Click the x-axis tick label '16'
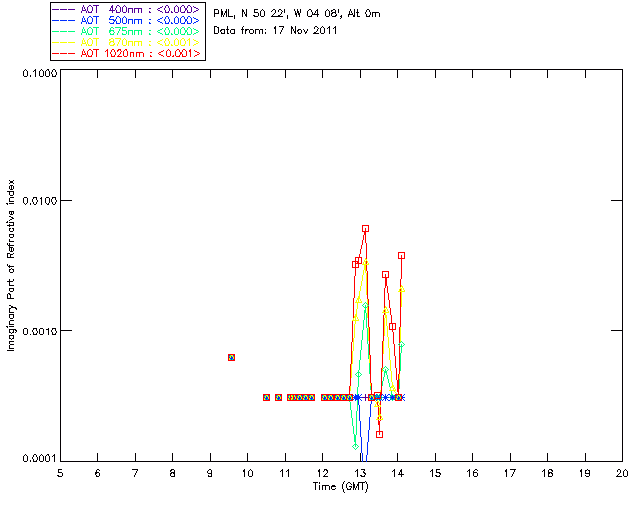The height and width of the screenshot is (512, 640). 472,473
